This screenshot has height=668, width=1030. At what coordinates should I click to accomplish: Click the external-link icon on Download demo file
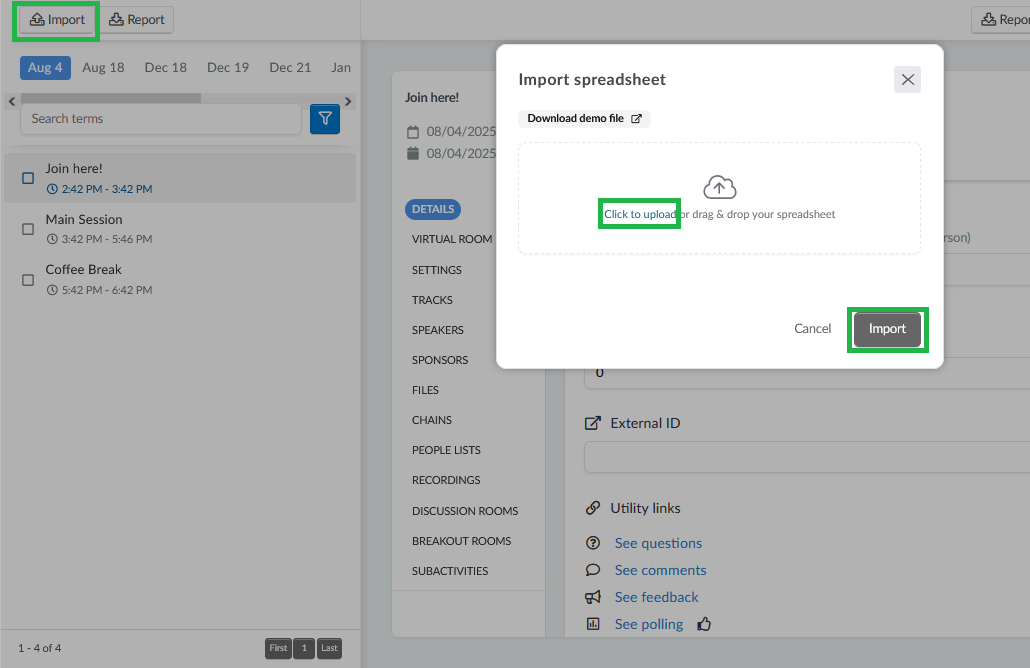tap(637, 119)
